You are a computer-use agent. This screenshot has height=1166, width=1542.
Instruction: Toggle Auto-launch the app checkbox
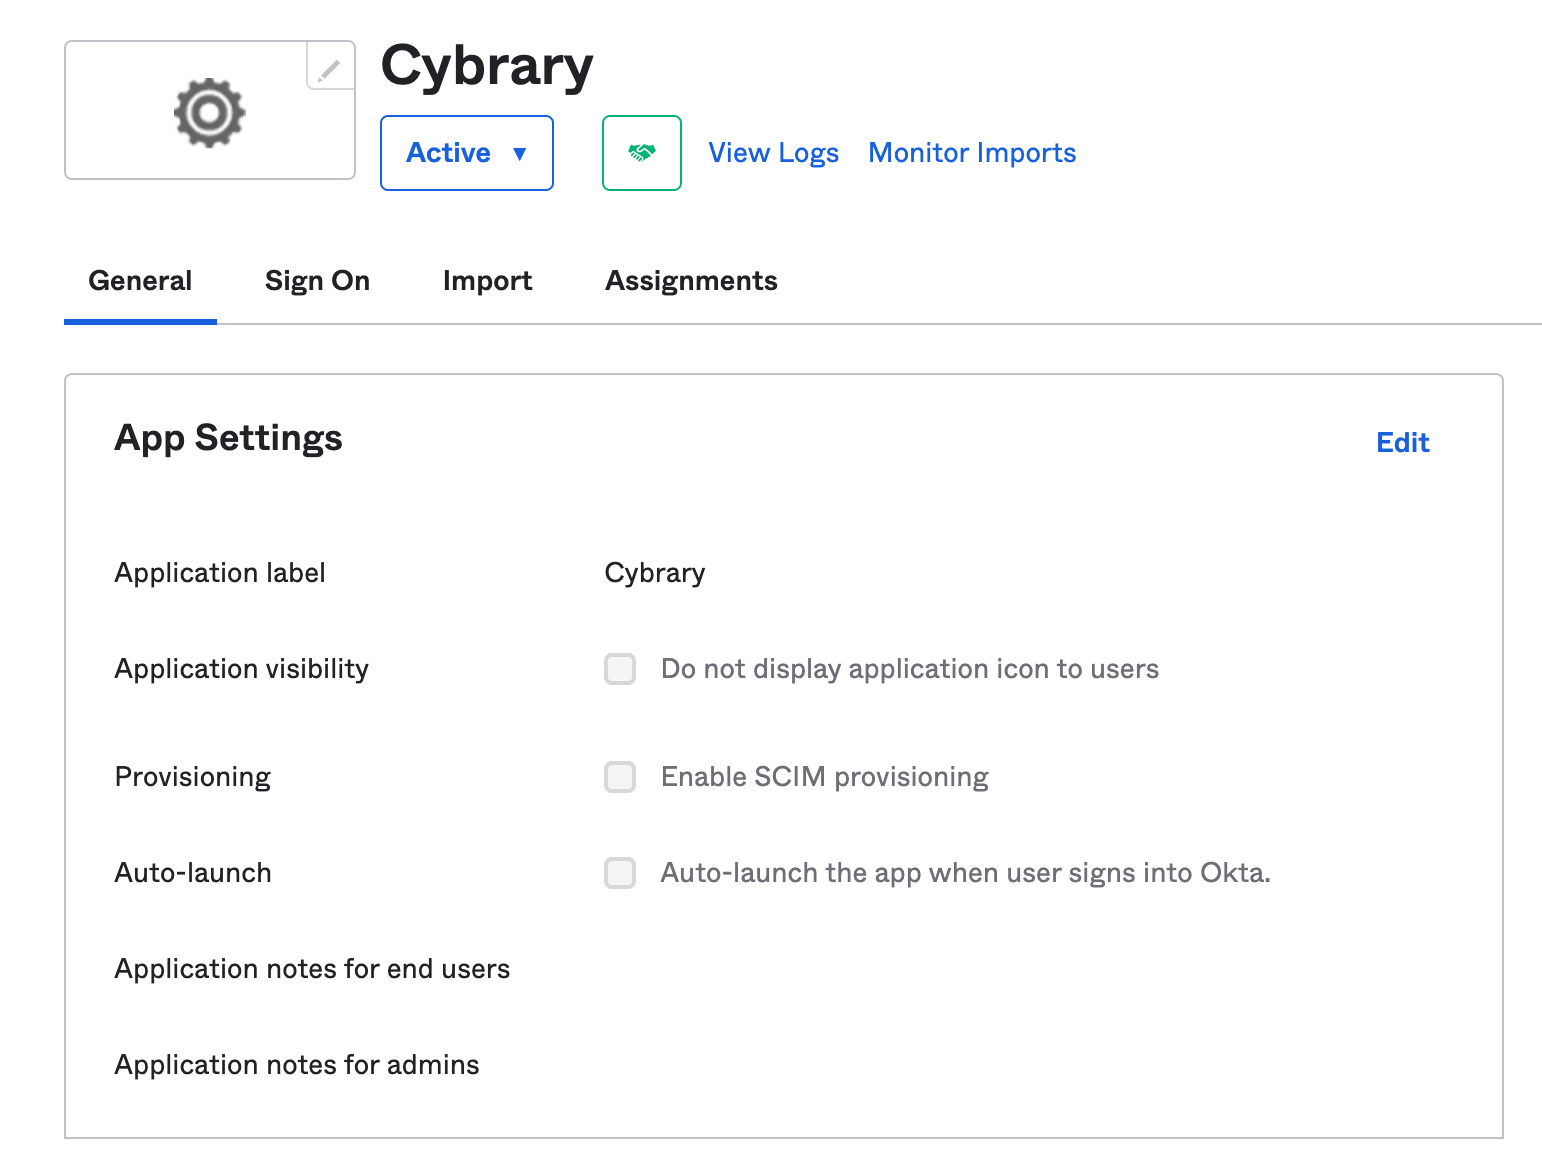[x=620, y=873]
